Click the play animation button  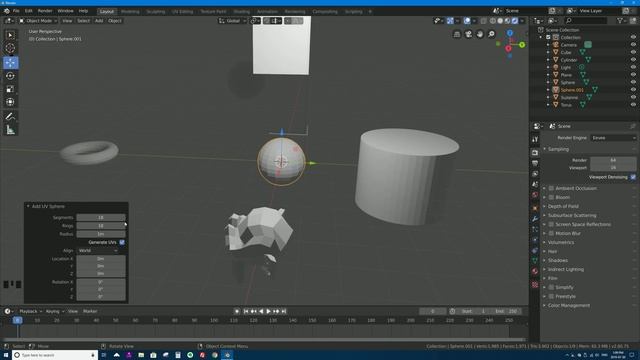point(269,311)
